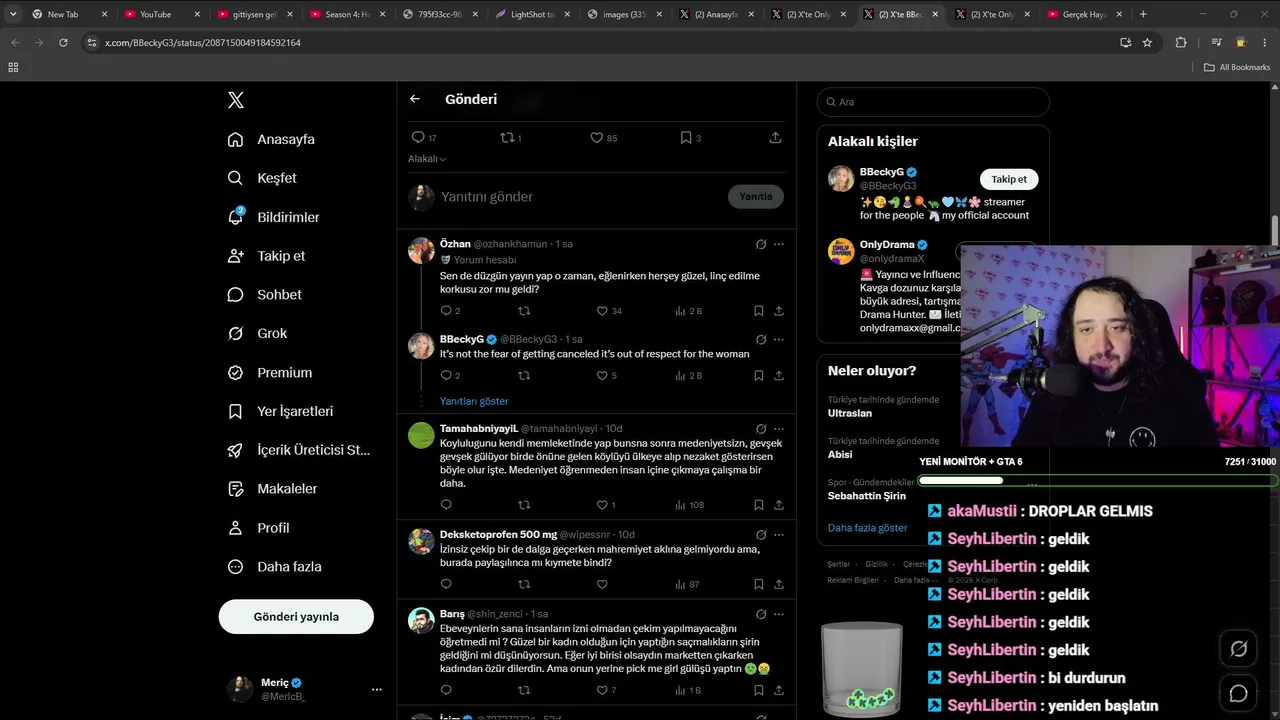The width and height of the screenshot is (1280, 720).
Task: Open Grok explanation on Barış's reply
Action: [x=761, y=614]
